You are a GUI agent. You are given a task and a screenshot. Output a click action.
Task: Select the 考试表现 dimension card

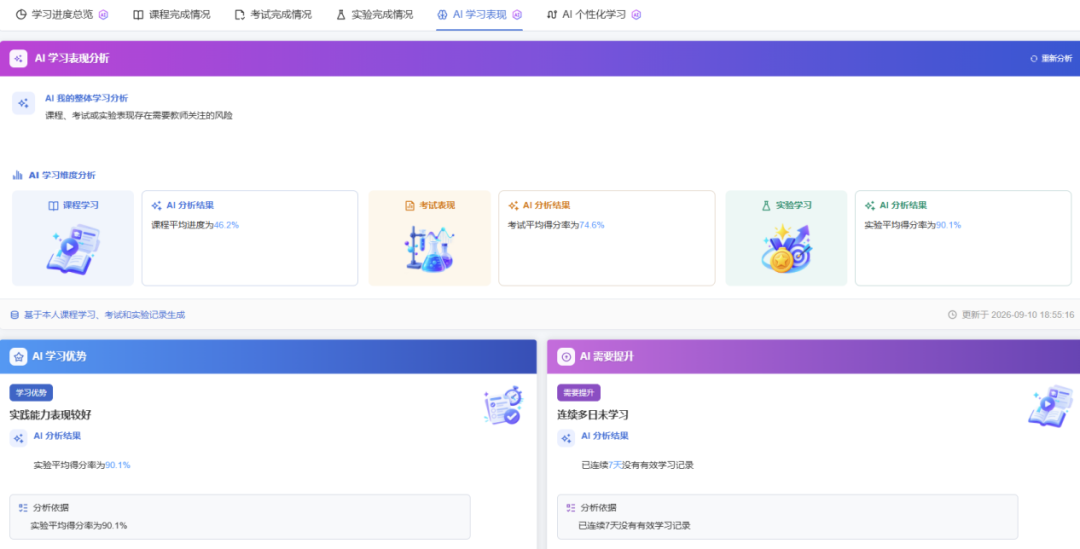click(x=430, y=238)
